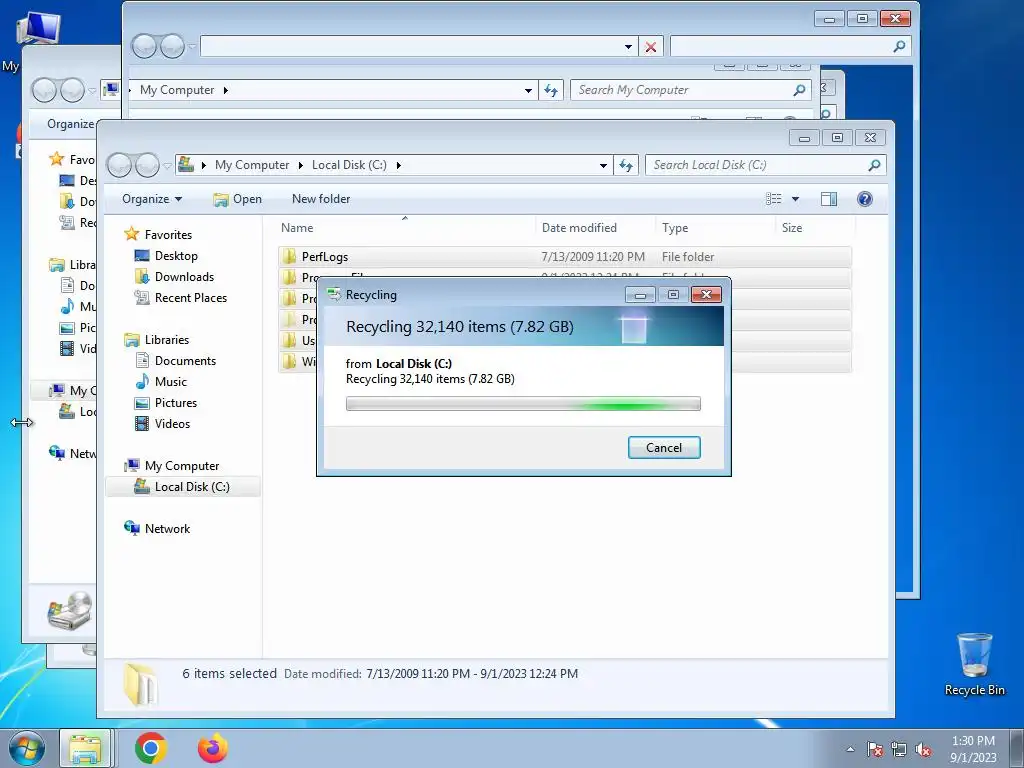Open the Help icon
The height and width of the screenshot is (768, 1024).
click(x=865, y=199)
